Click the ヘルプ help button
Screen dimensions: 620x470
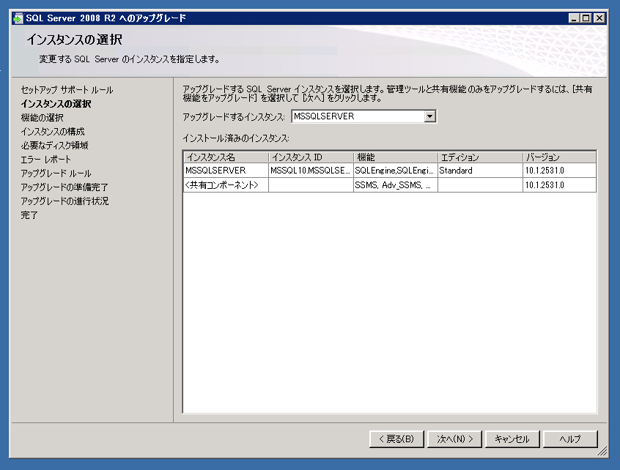pyautogui.click(x=570, y=439)
